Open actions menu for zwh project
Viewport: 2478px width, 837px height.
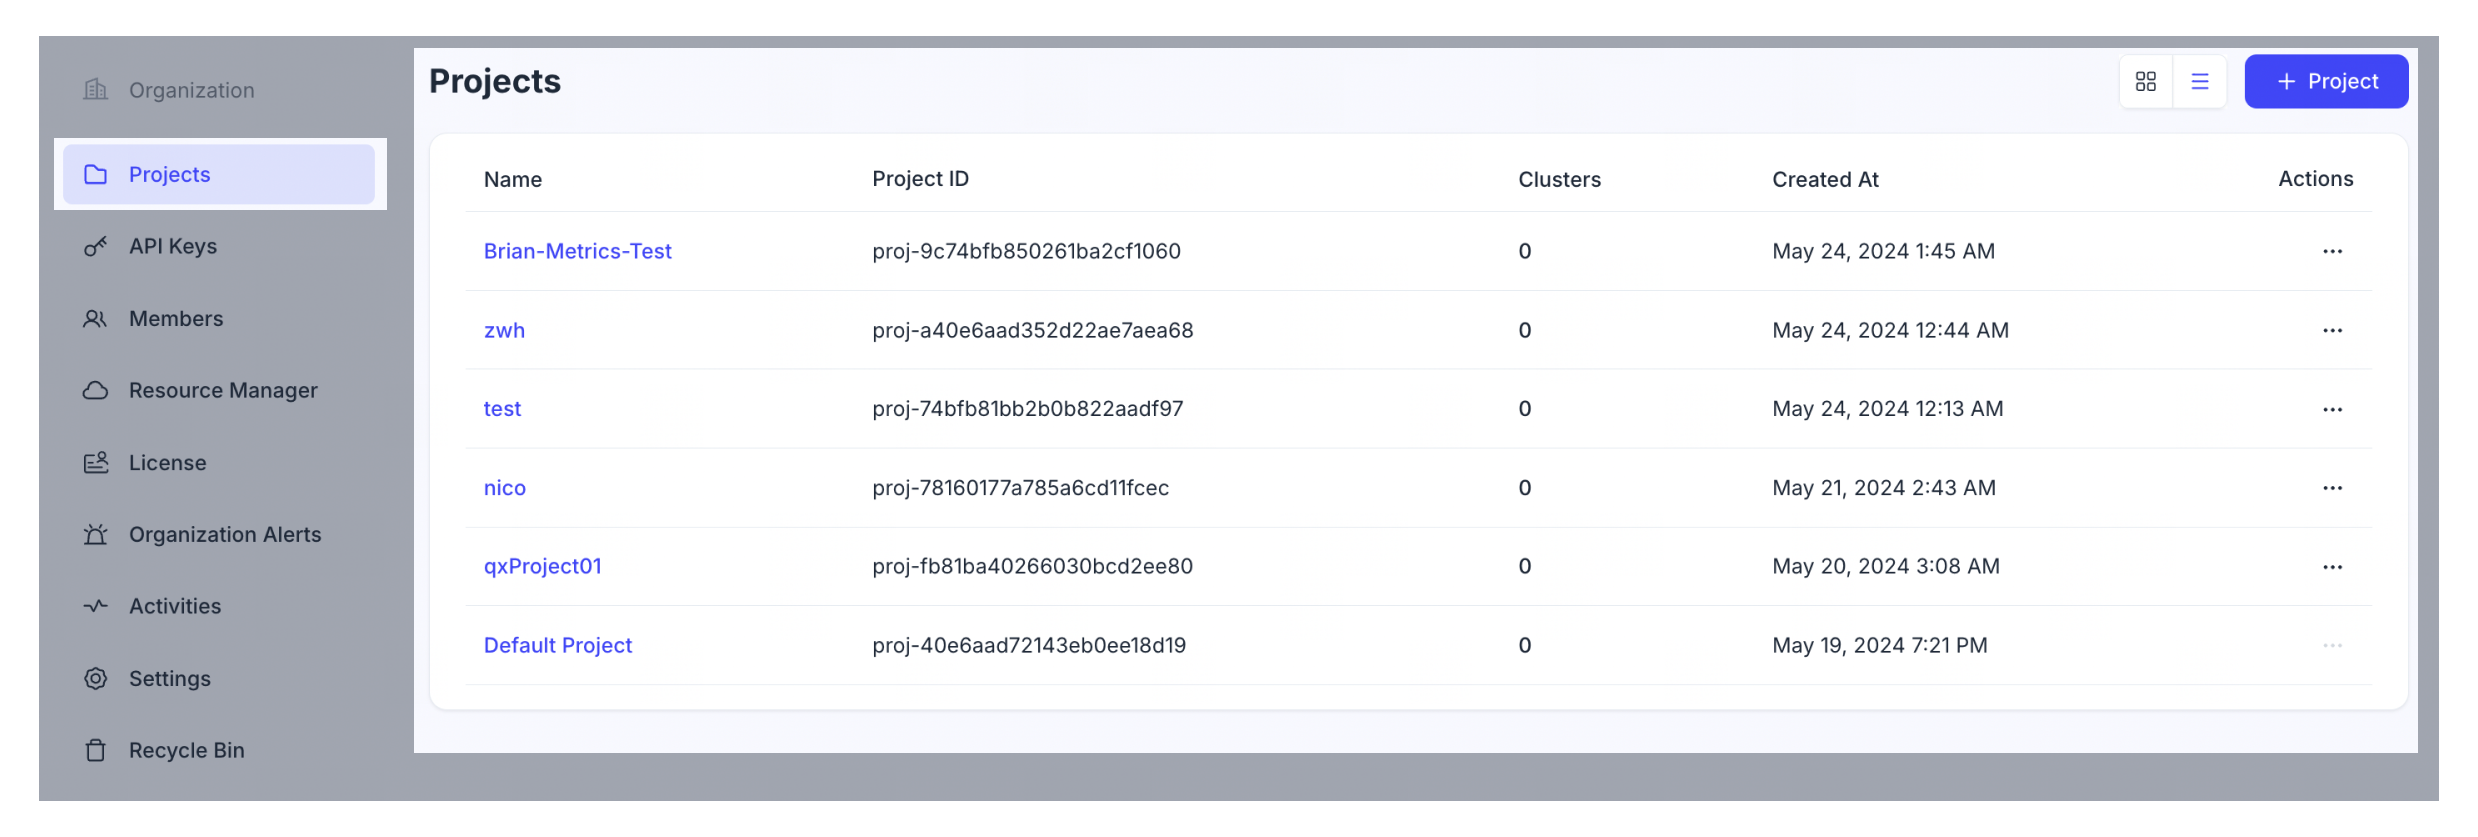click(2332, 331)
